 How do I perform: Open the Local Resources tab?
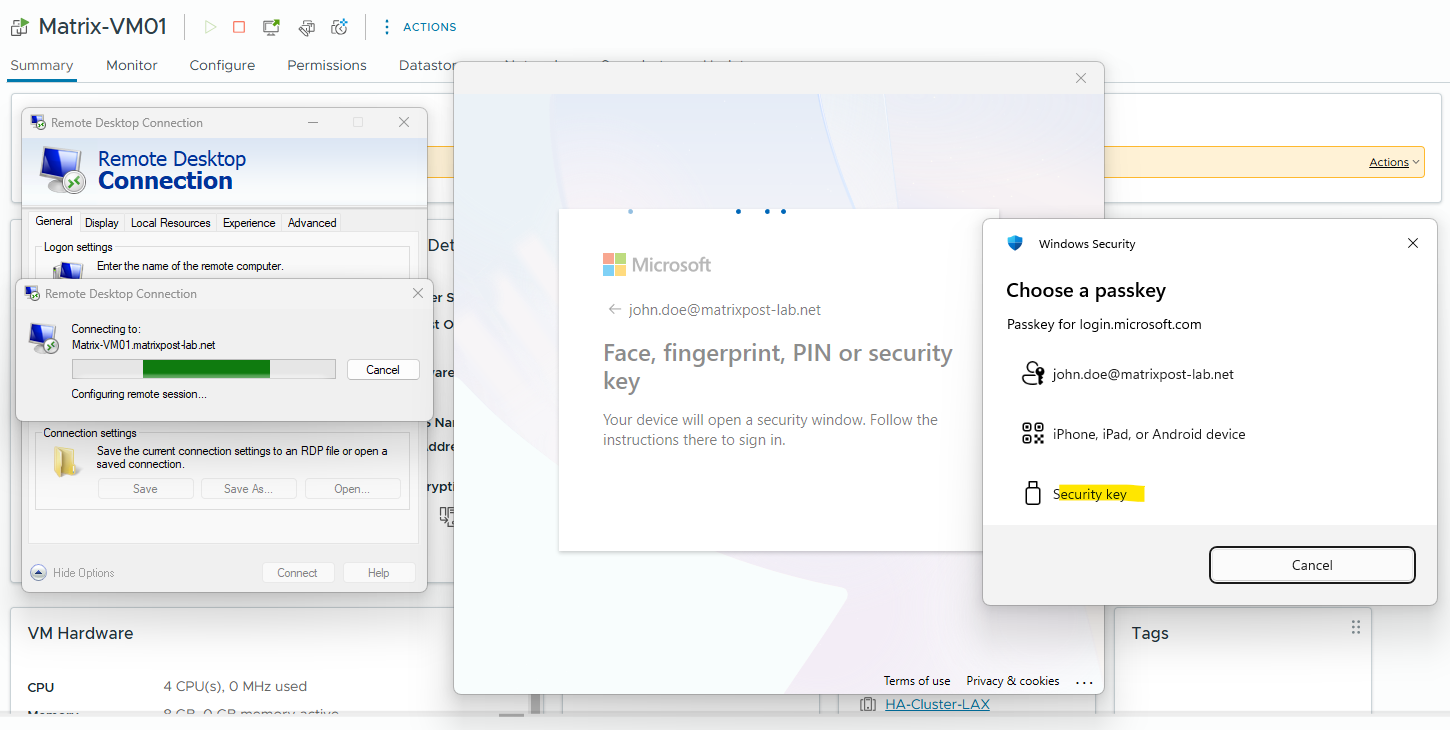coord(171,222)
